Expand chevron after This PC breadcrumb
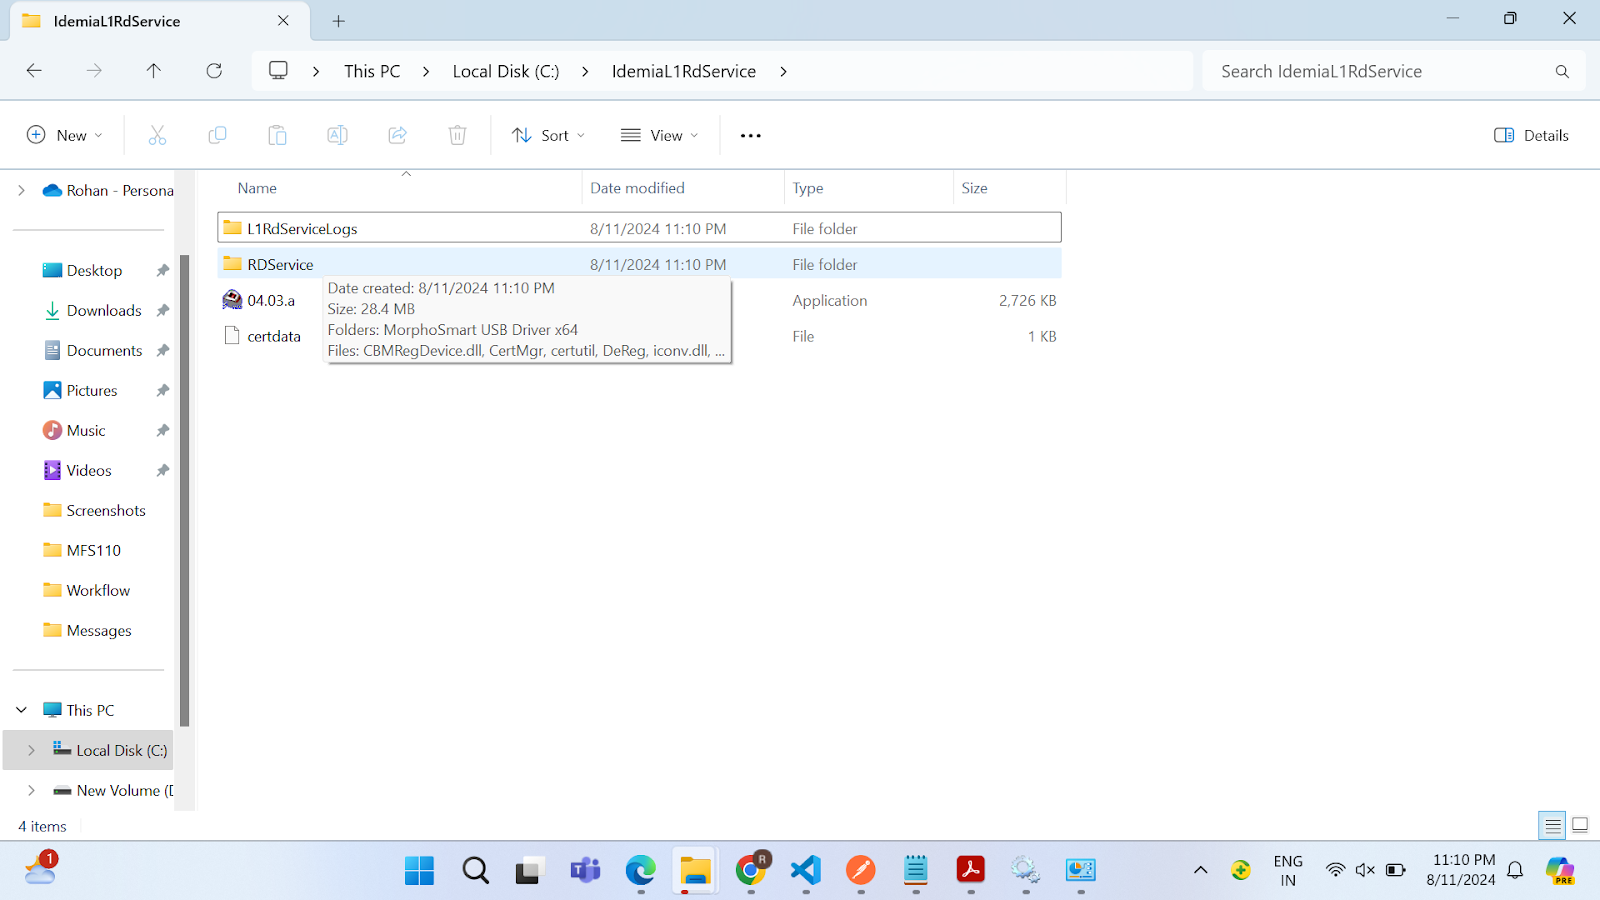 (x=426, y=71)
